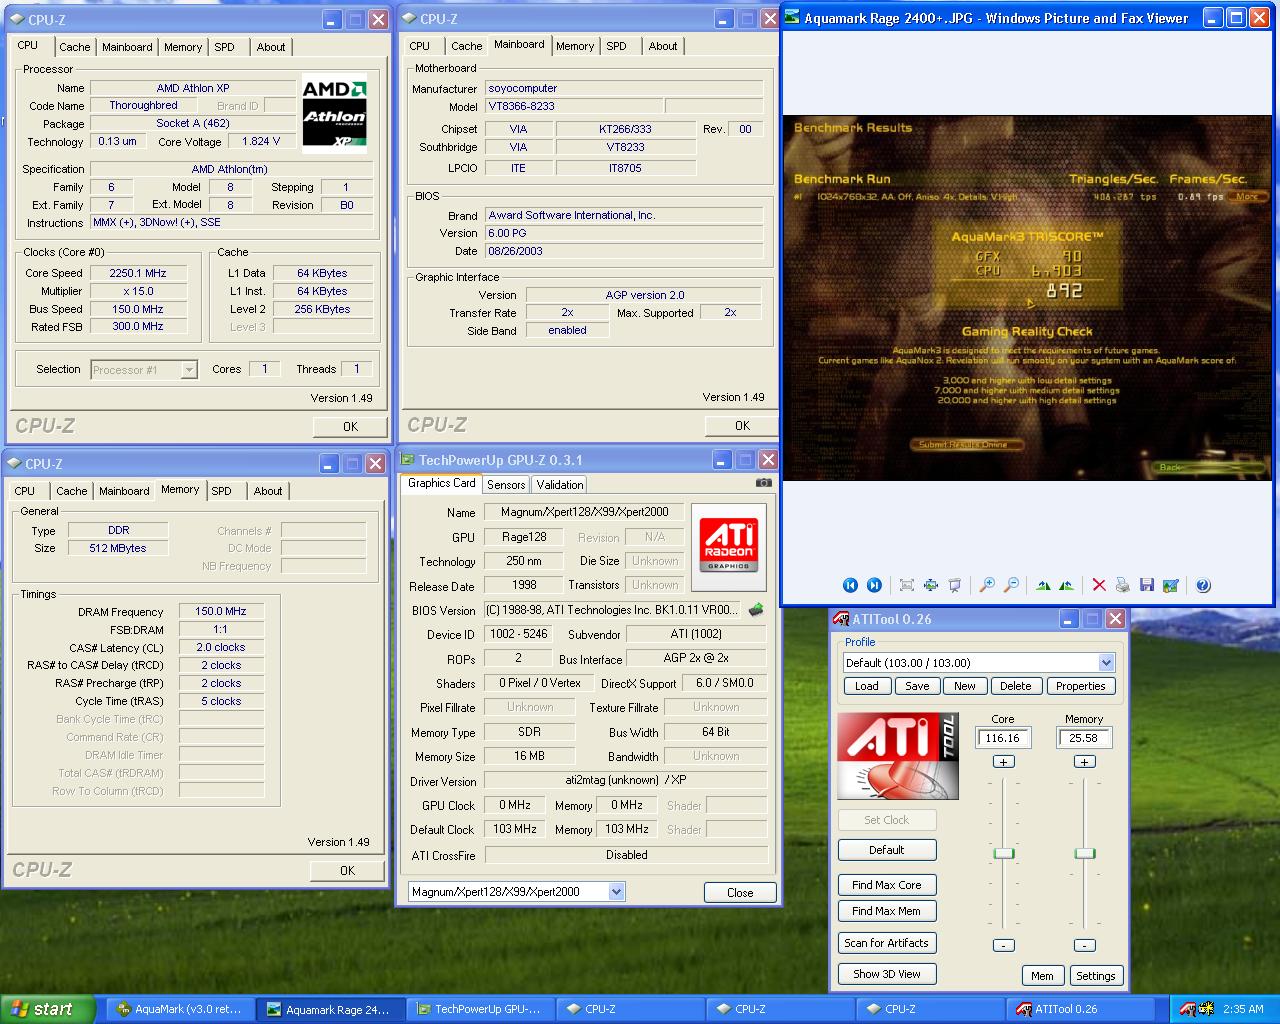1280x1024 pixels.
Task: Open picture for editing icon
Action: point(1170,585)
